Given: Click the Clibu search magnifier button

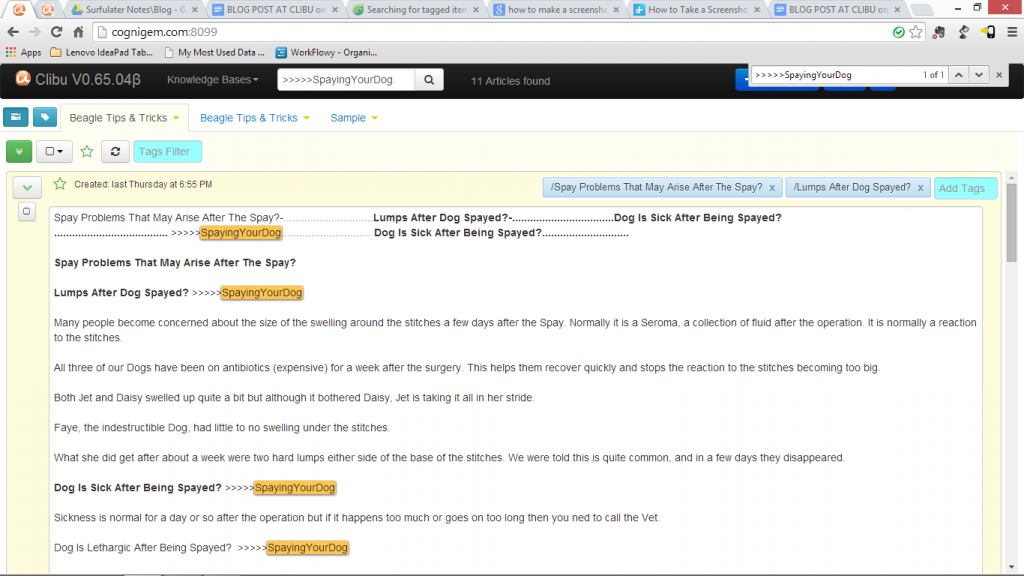Looking at the screenshot, I should (429, 80).
